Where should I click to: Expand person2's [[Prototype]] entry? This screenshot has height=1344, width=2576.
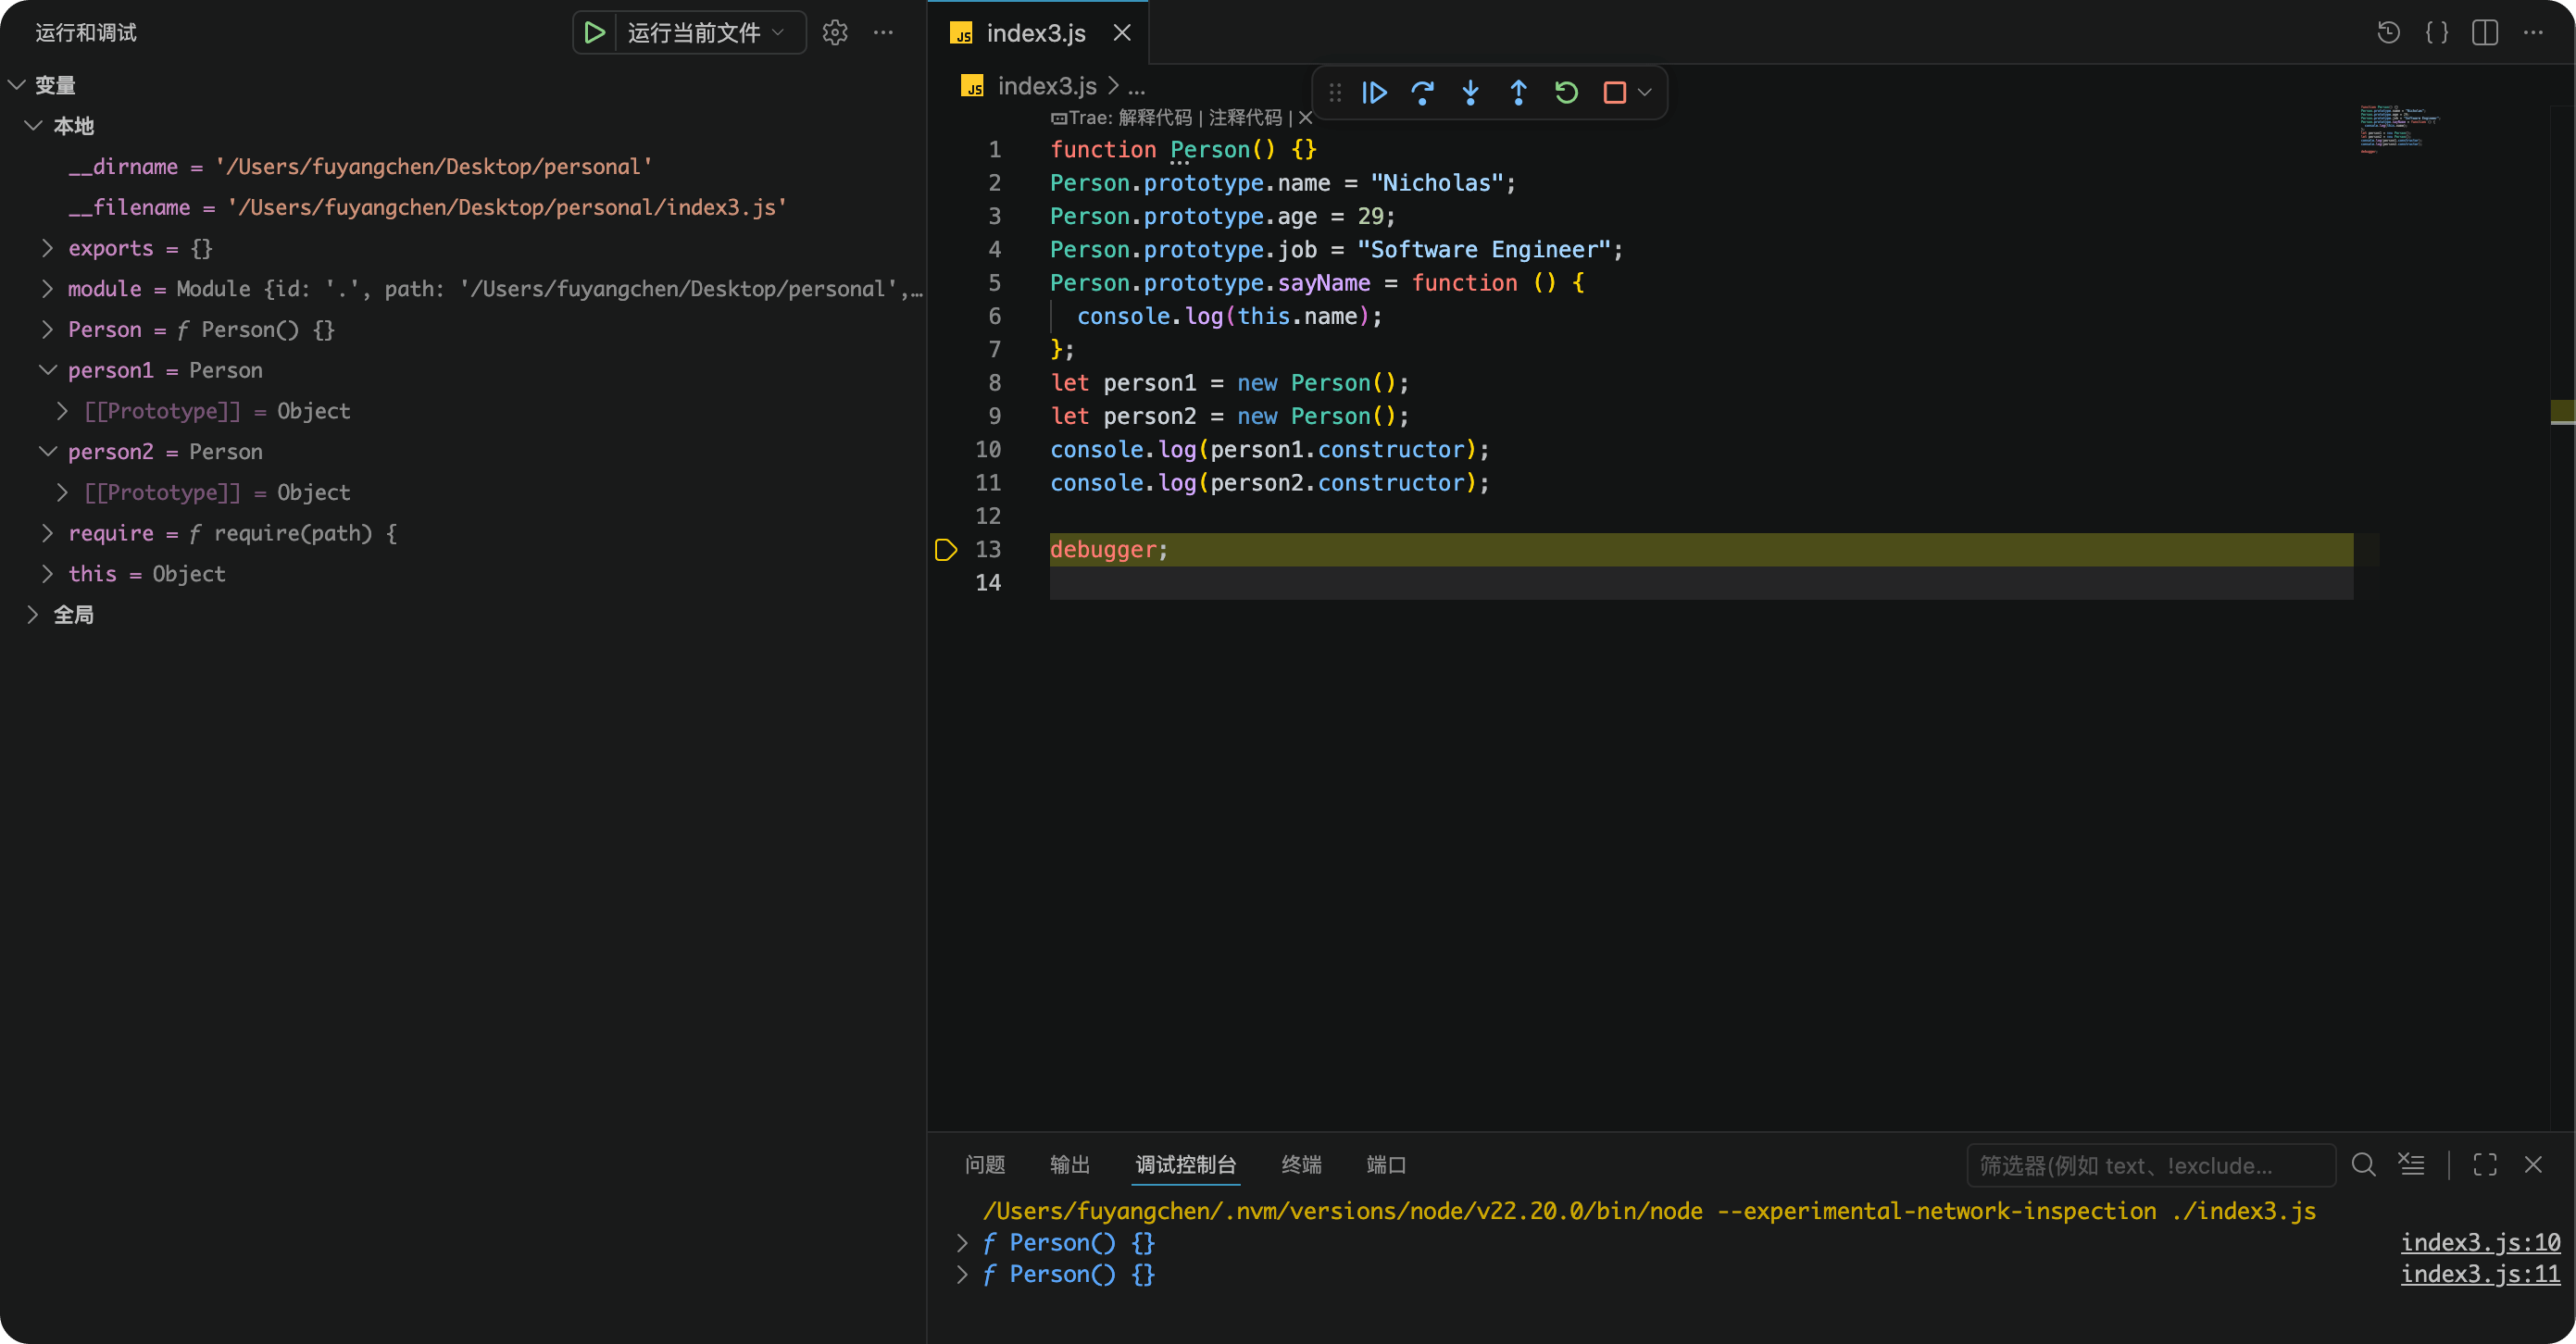62,493
